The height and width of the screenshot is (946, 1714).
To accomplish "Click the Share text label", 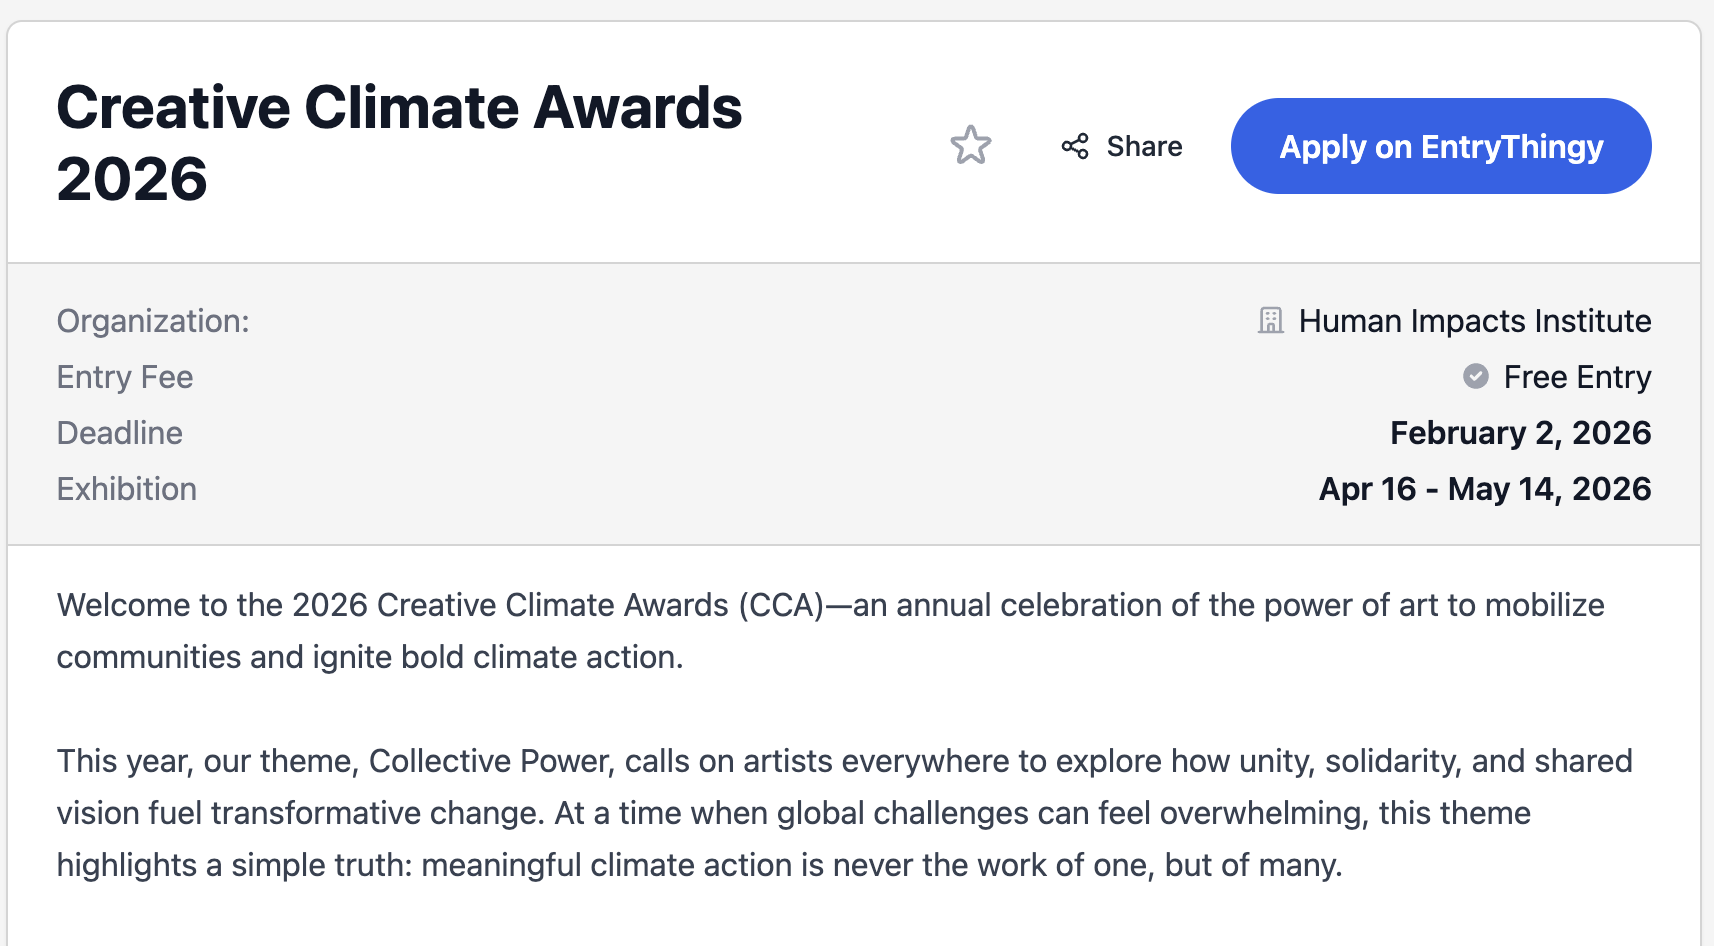I will tap(1144, 146).
